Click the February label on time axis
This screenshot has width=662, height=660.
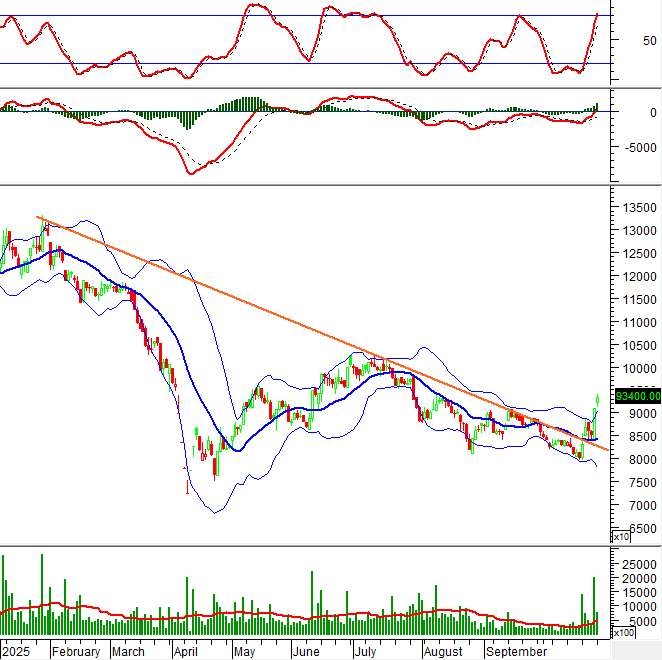pos(77,651)
